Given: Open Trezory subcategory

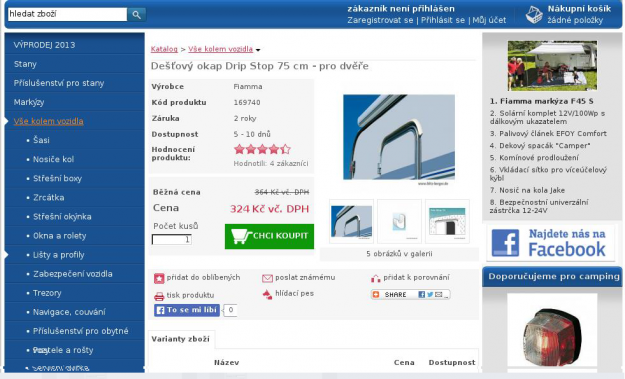Looking at the screenshot, I should click(47, 293).
